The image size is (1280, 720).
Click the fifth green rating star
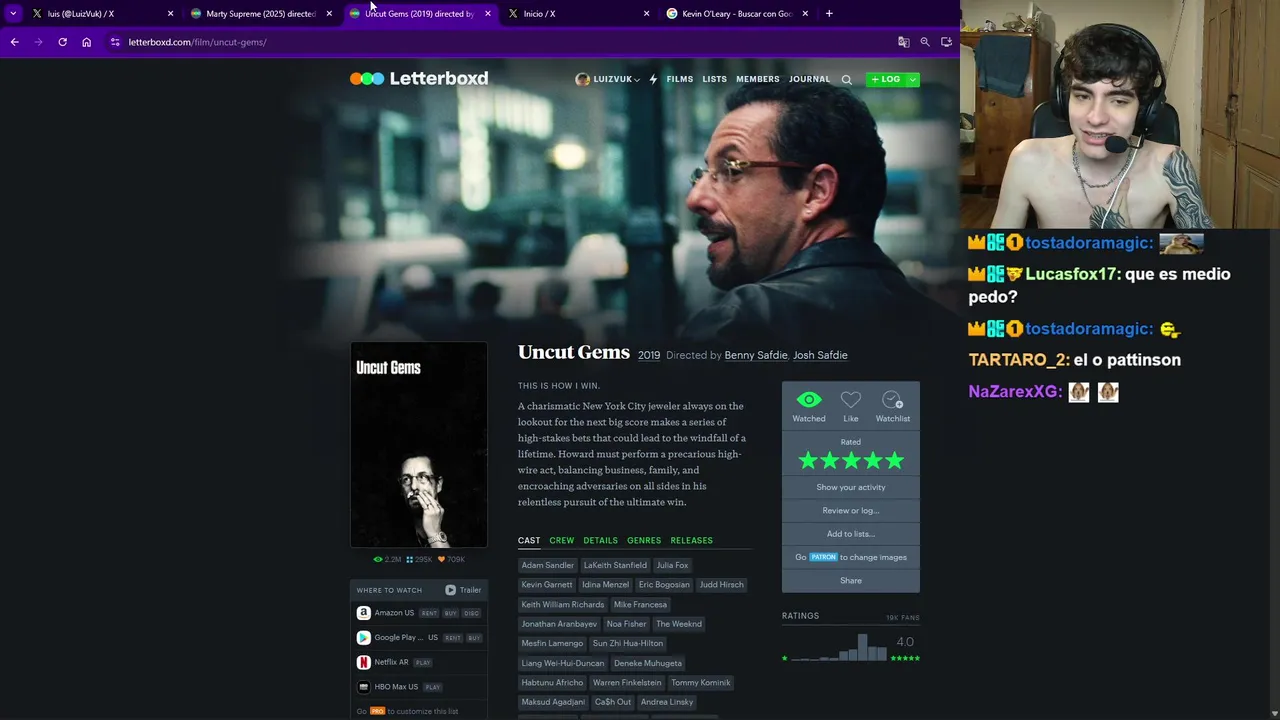pos(895,461)
